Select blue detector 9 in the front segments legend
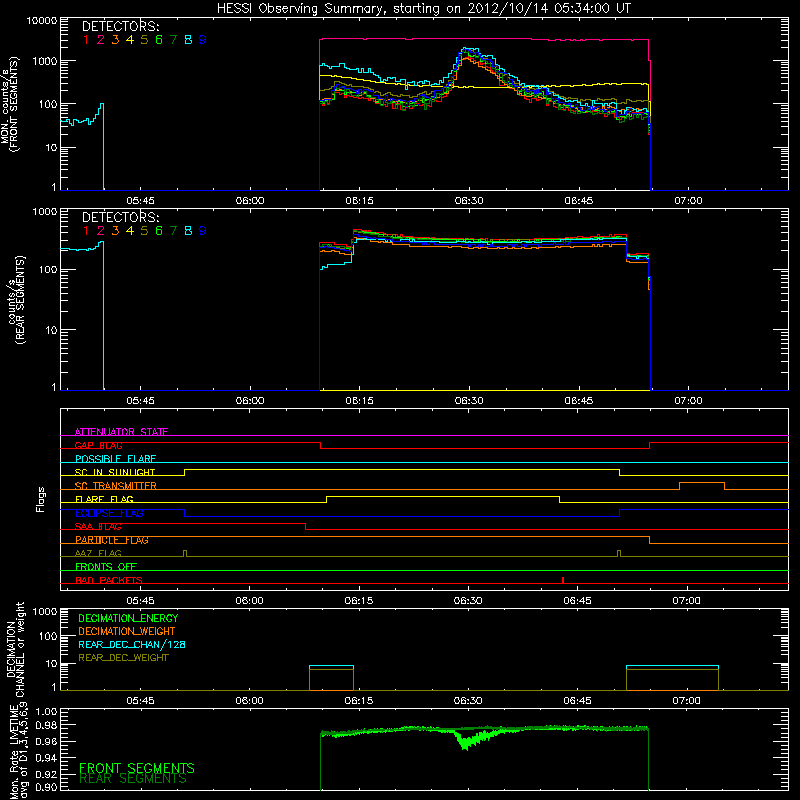Viewport: 800px width, 800px height. pyautogui.click(x=203, y=40)
